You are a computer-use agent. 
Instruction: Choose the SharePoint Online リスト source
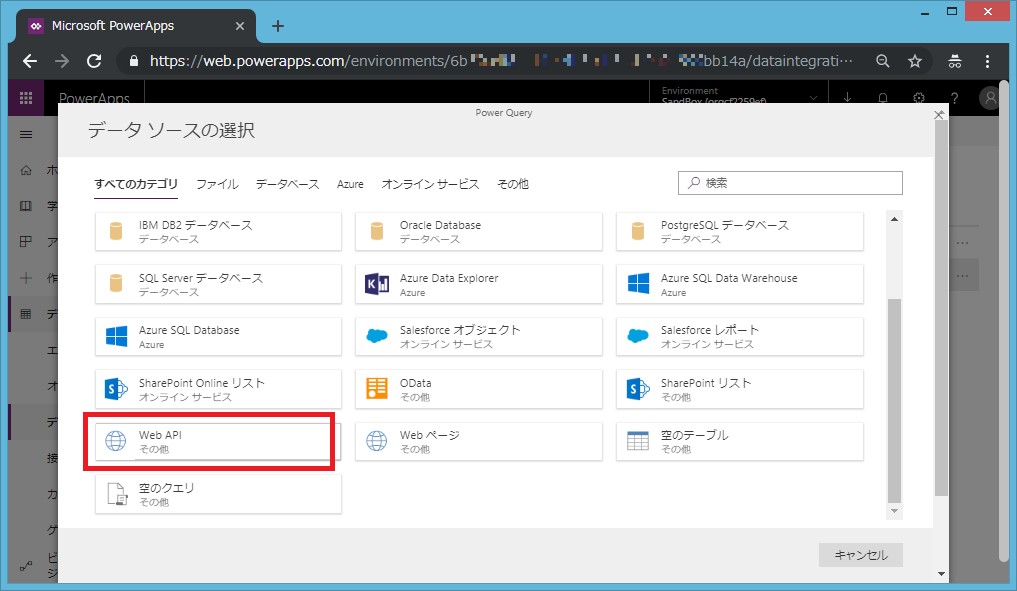coord(218,389)
